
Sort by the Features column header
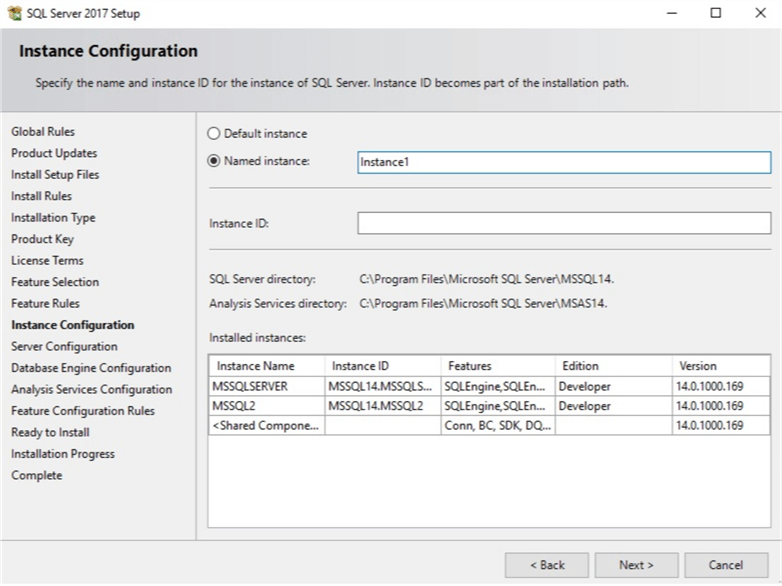point(498,366)
